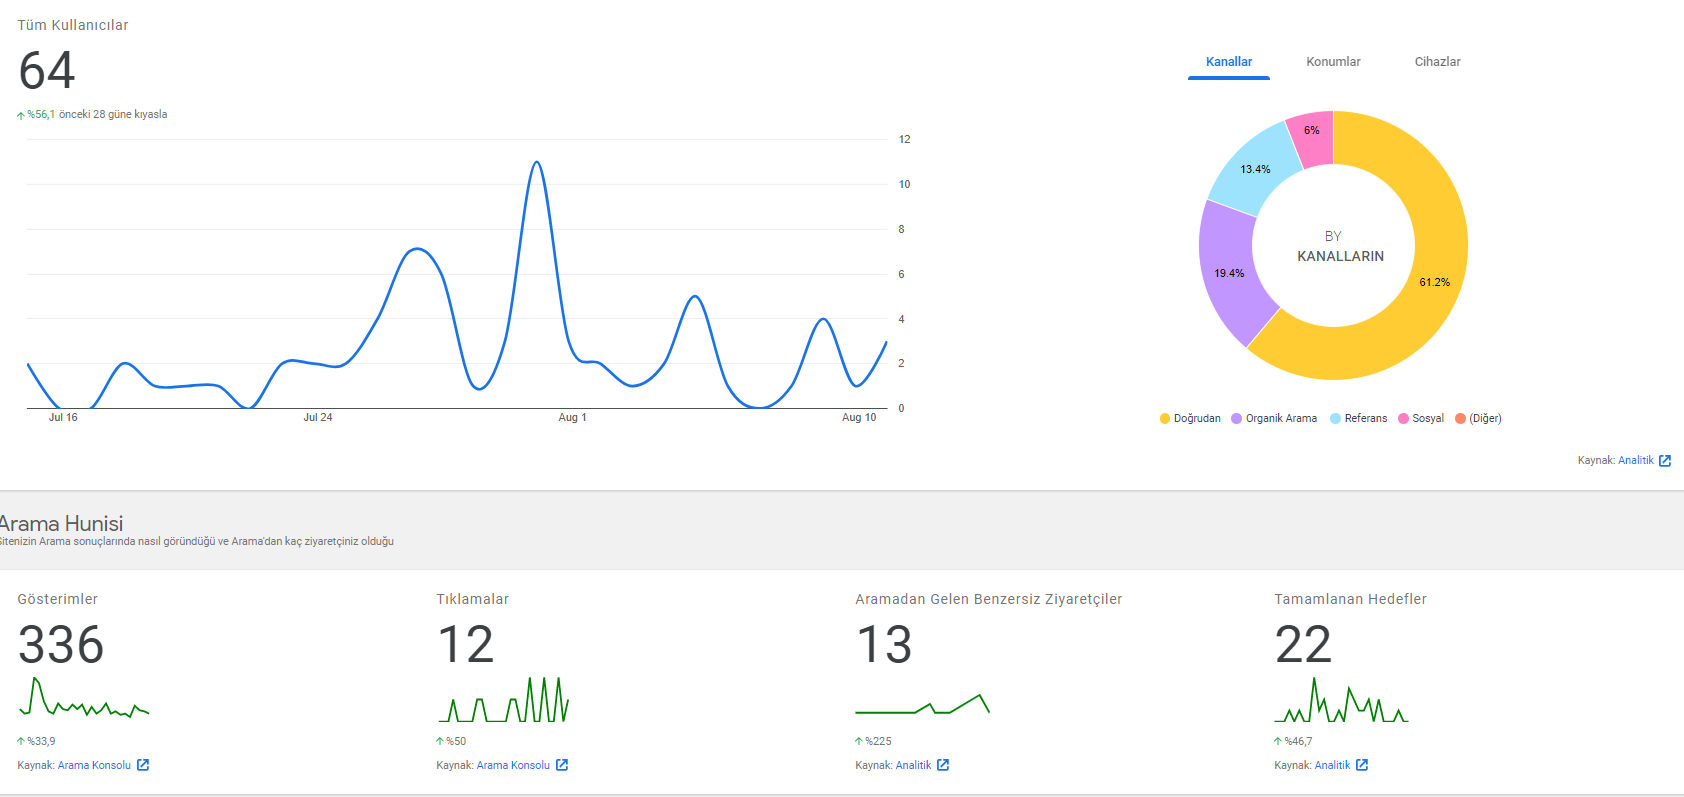The image size is (1684, 797).
Task: Open external link icon beside top Analitik source
Action: [1665, 461]
